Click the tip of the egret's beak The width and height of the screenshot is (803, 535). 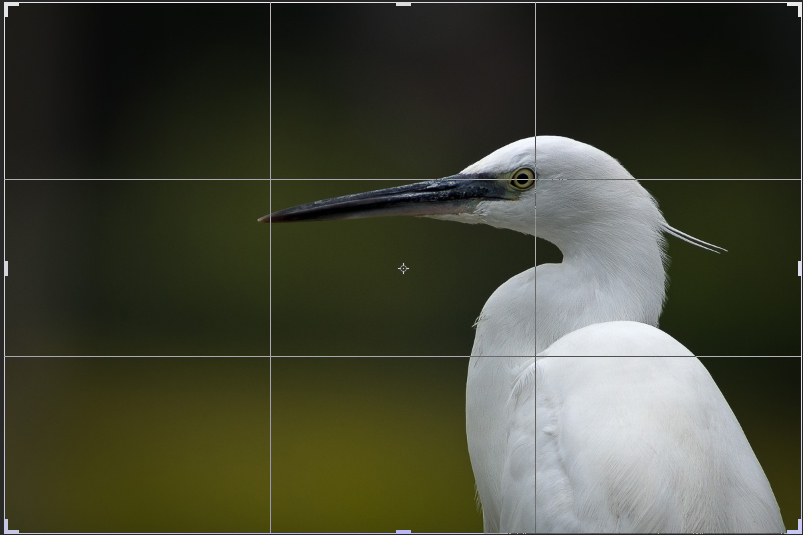[x=262, y=218]
